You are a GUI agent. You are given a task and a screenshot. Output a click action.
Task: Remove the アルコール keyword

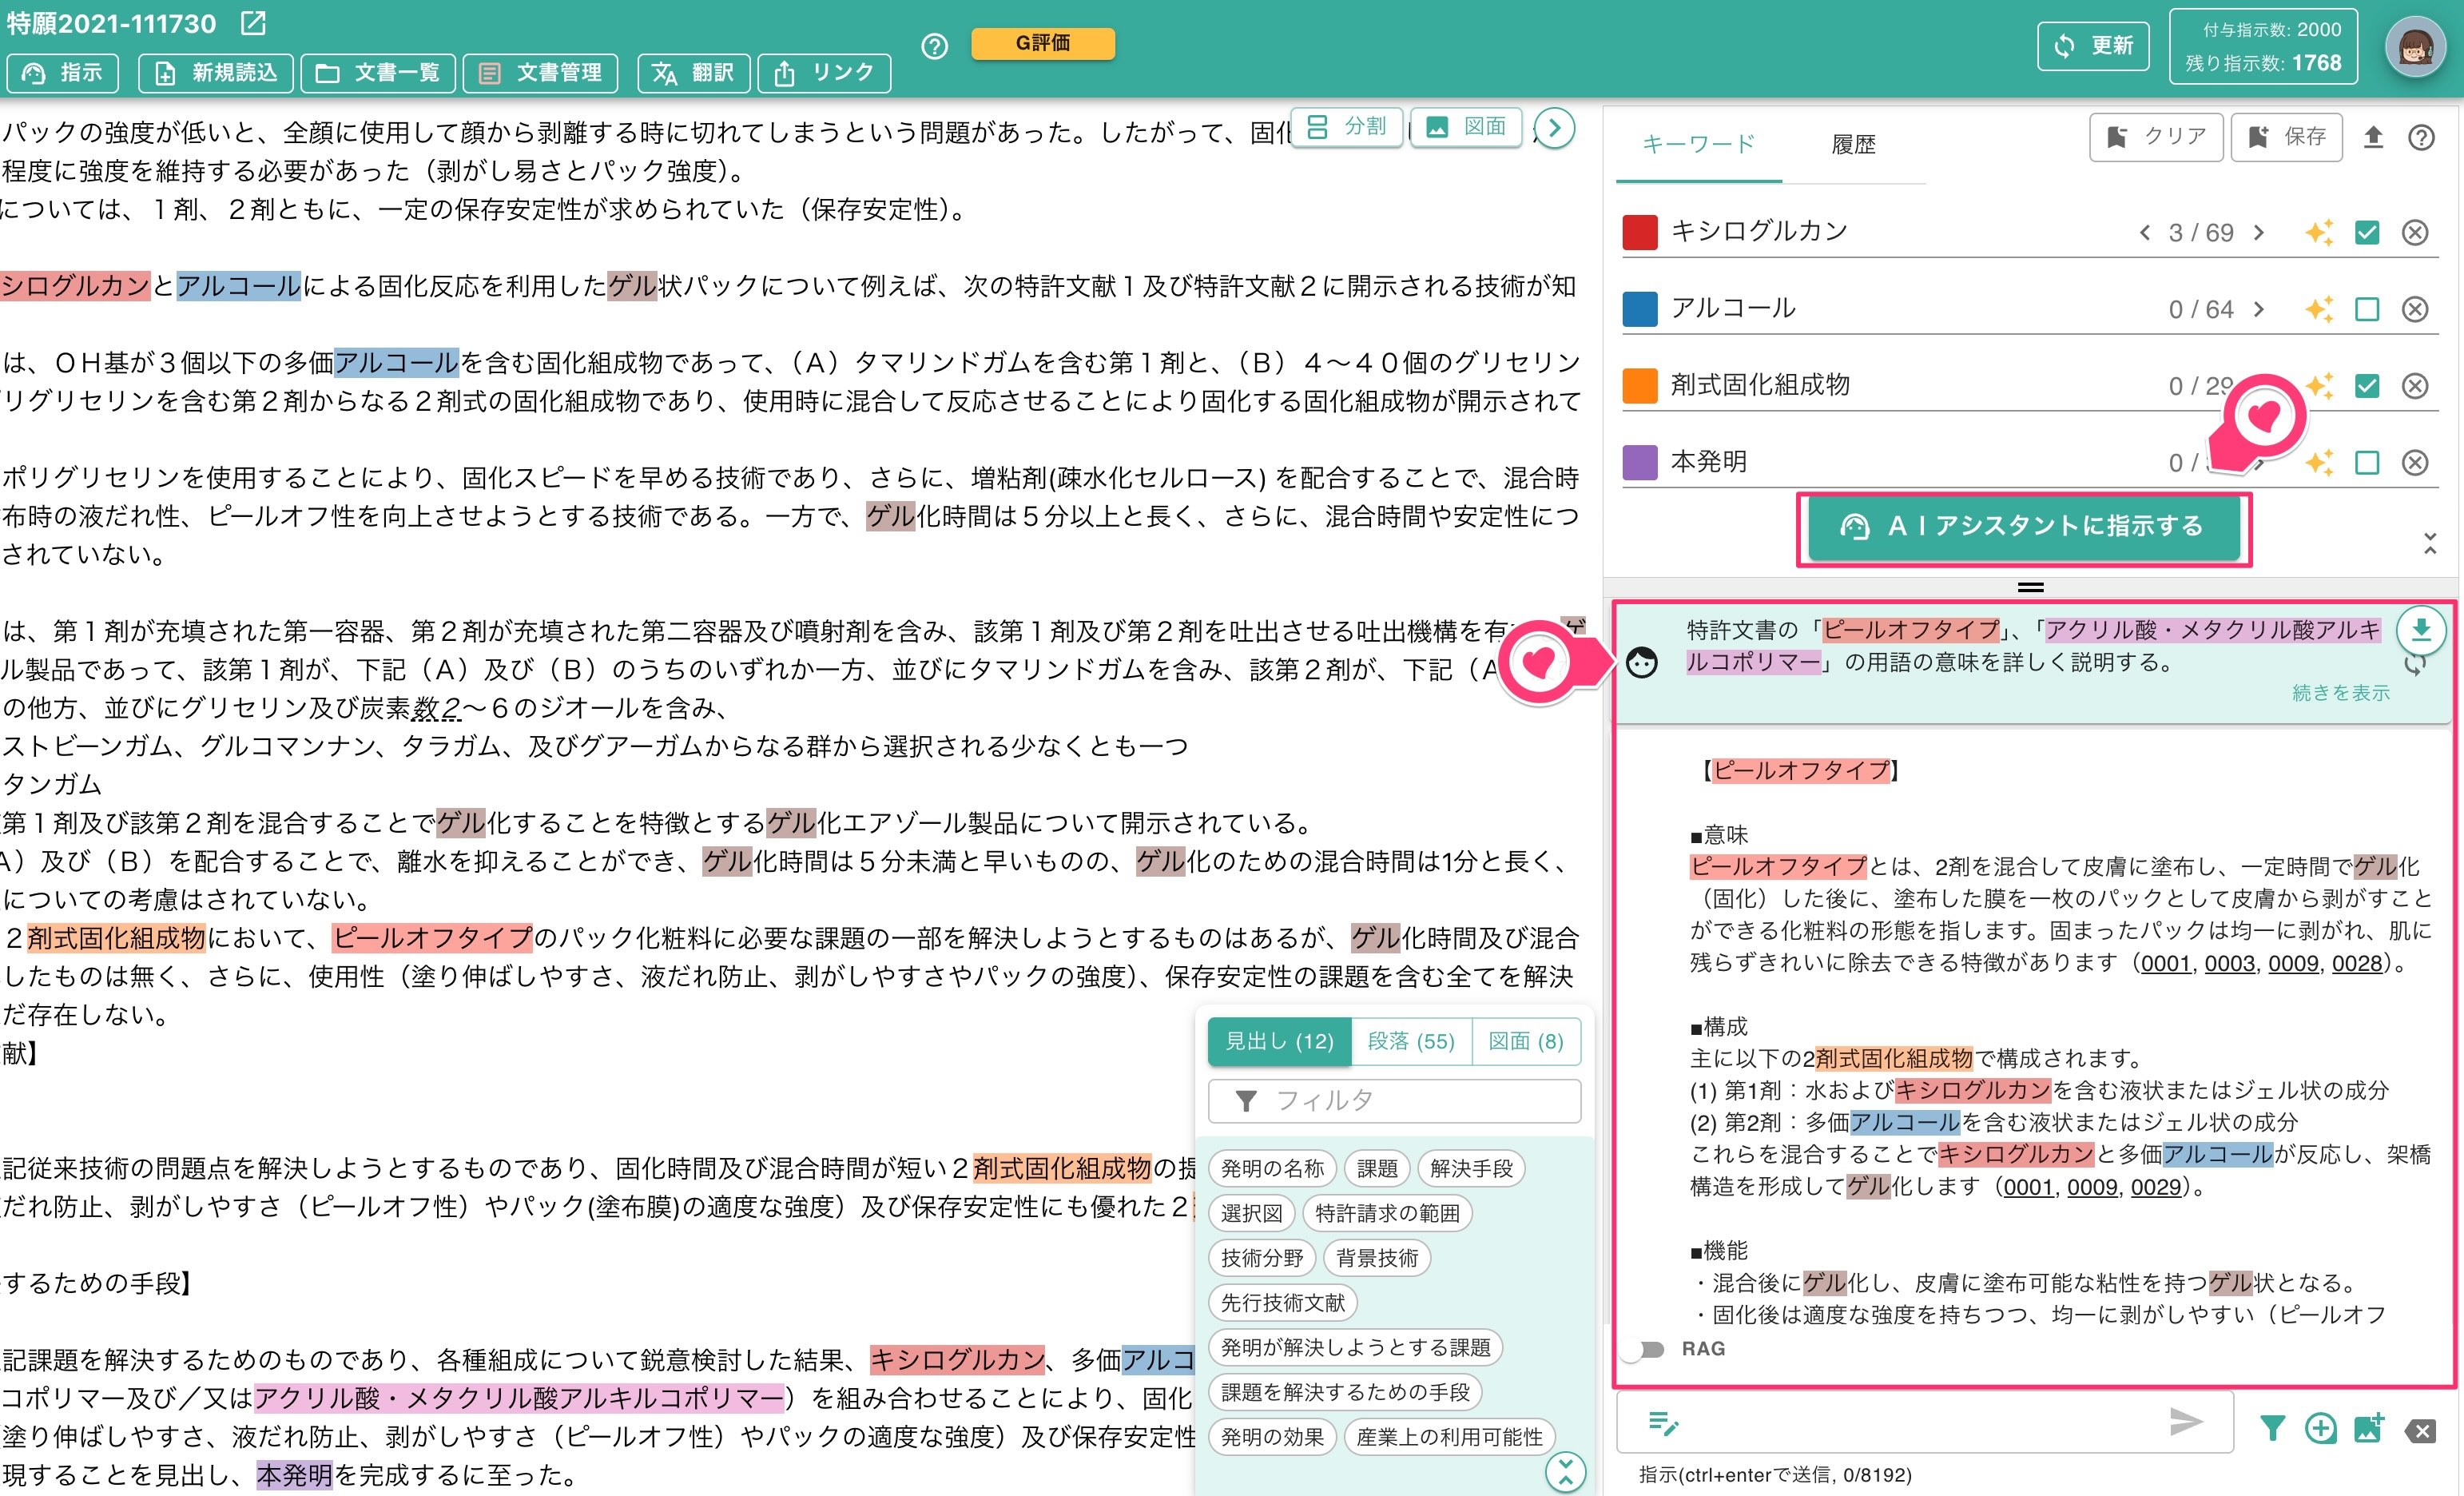point(2415,309)
